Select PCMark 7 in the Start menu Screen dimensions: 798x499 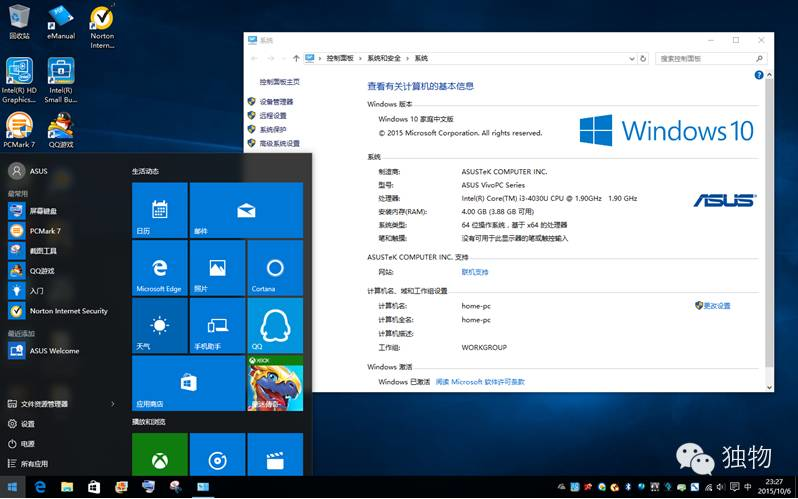pos(45,231)
